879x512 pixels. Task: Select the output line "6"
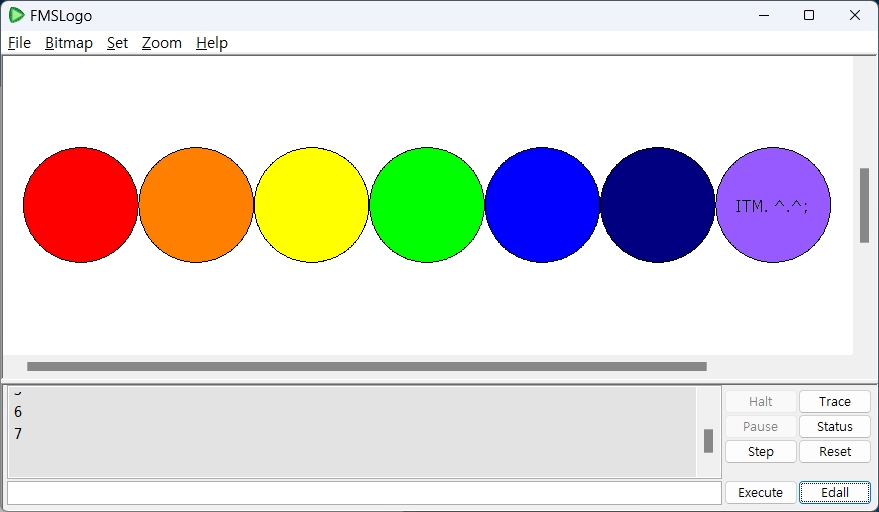pyautogui.click(x=18, y=412)
